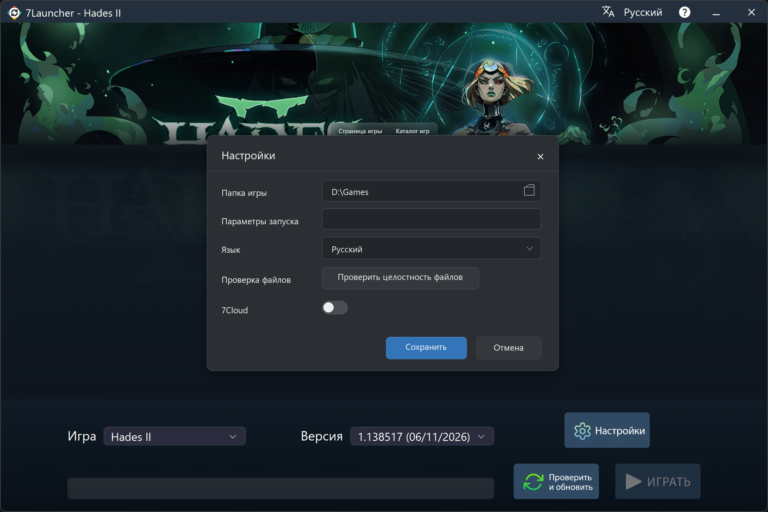The height and width of the screenshot is (512, 768).
Task: Click the download progress bar
Action: pos(281,488)
